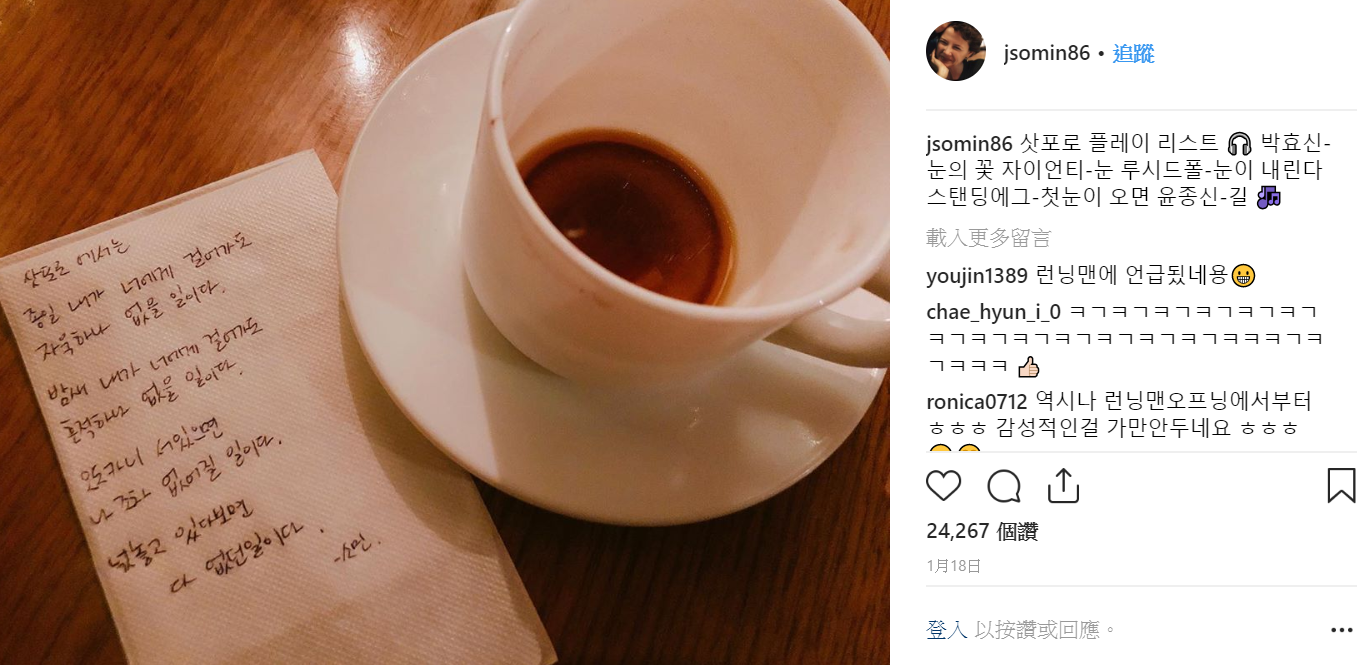The height and width of the screenshot is (665, 1359).
Task: Open commenter youjin1389's profile
Action: pyautogui.click(x=970, y=276)
